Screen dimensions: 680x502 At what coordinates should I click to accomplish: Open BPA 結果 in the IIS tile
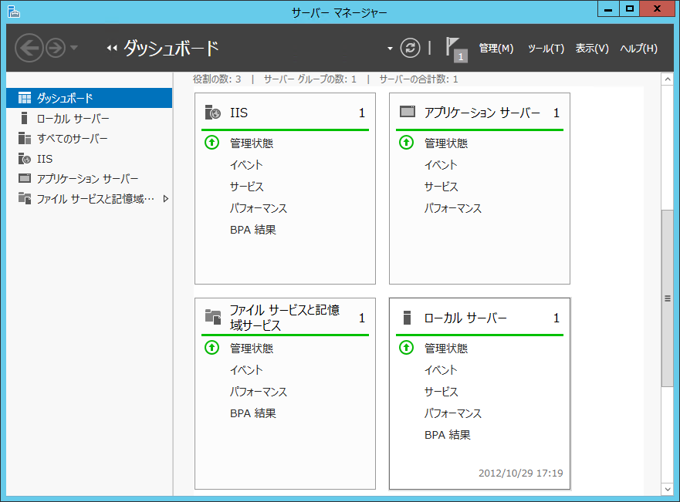253,230
